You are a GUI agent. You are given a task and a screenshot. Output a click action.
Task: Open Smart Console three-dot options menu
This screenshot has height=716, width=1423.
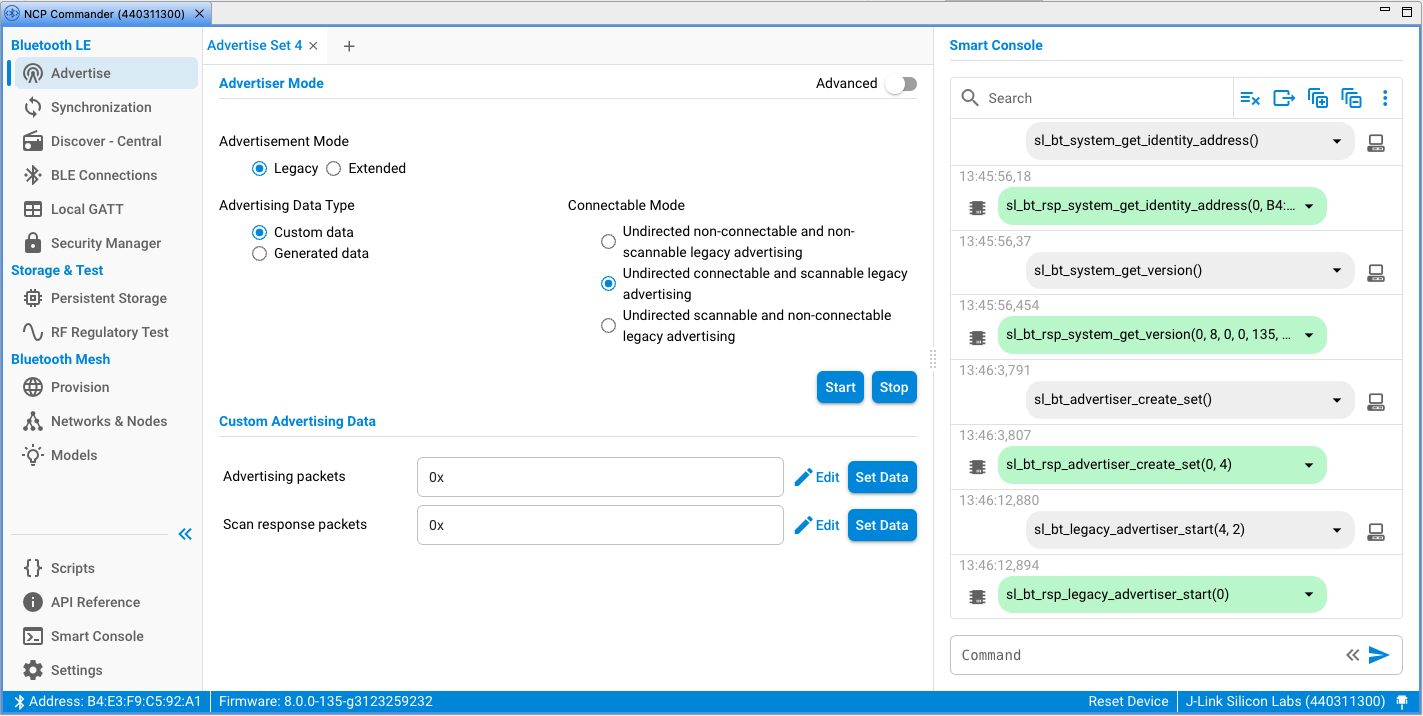1385,98
